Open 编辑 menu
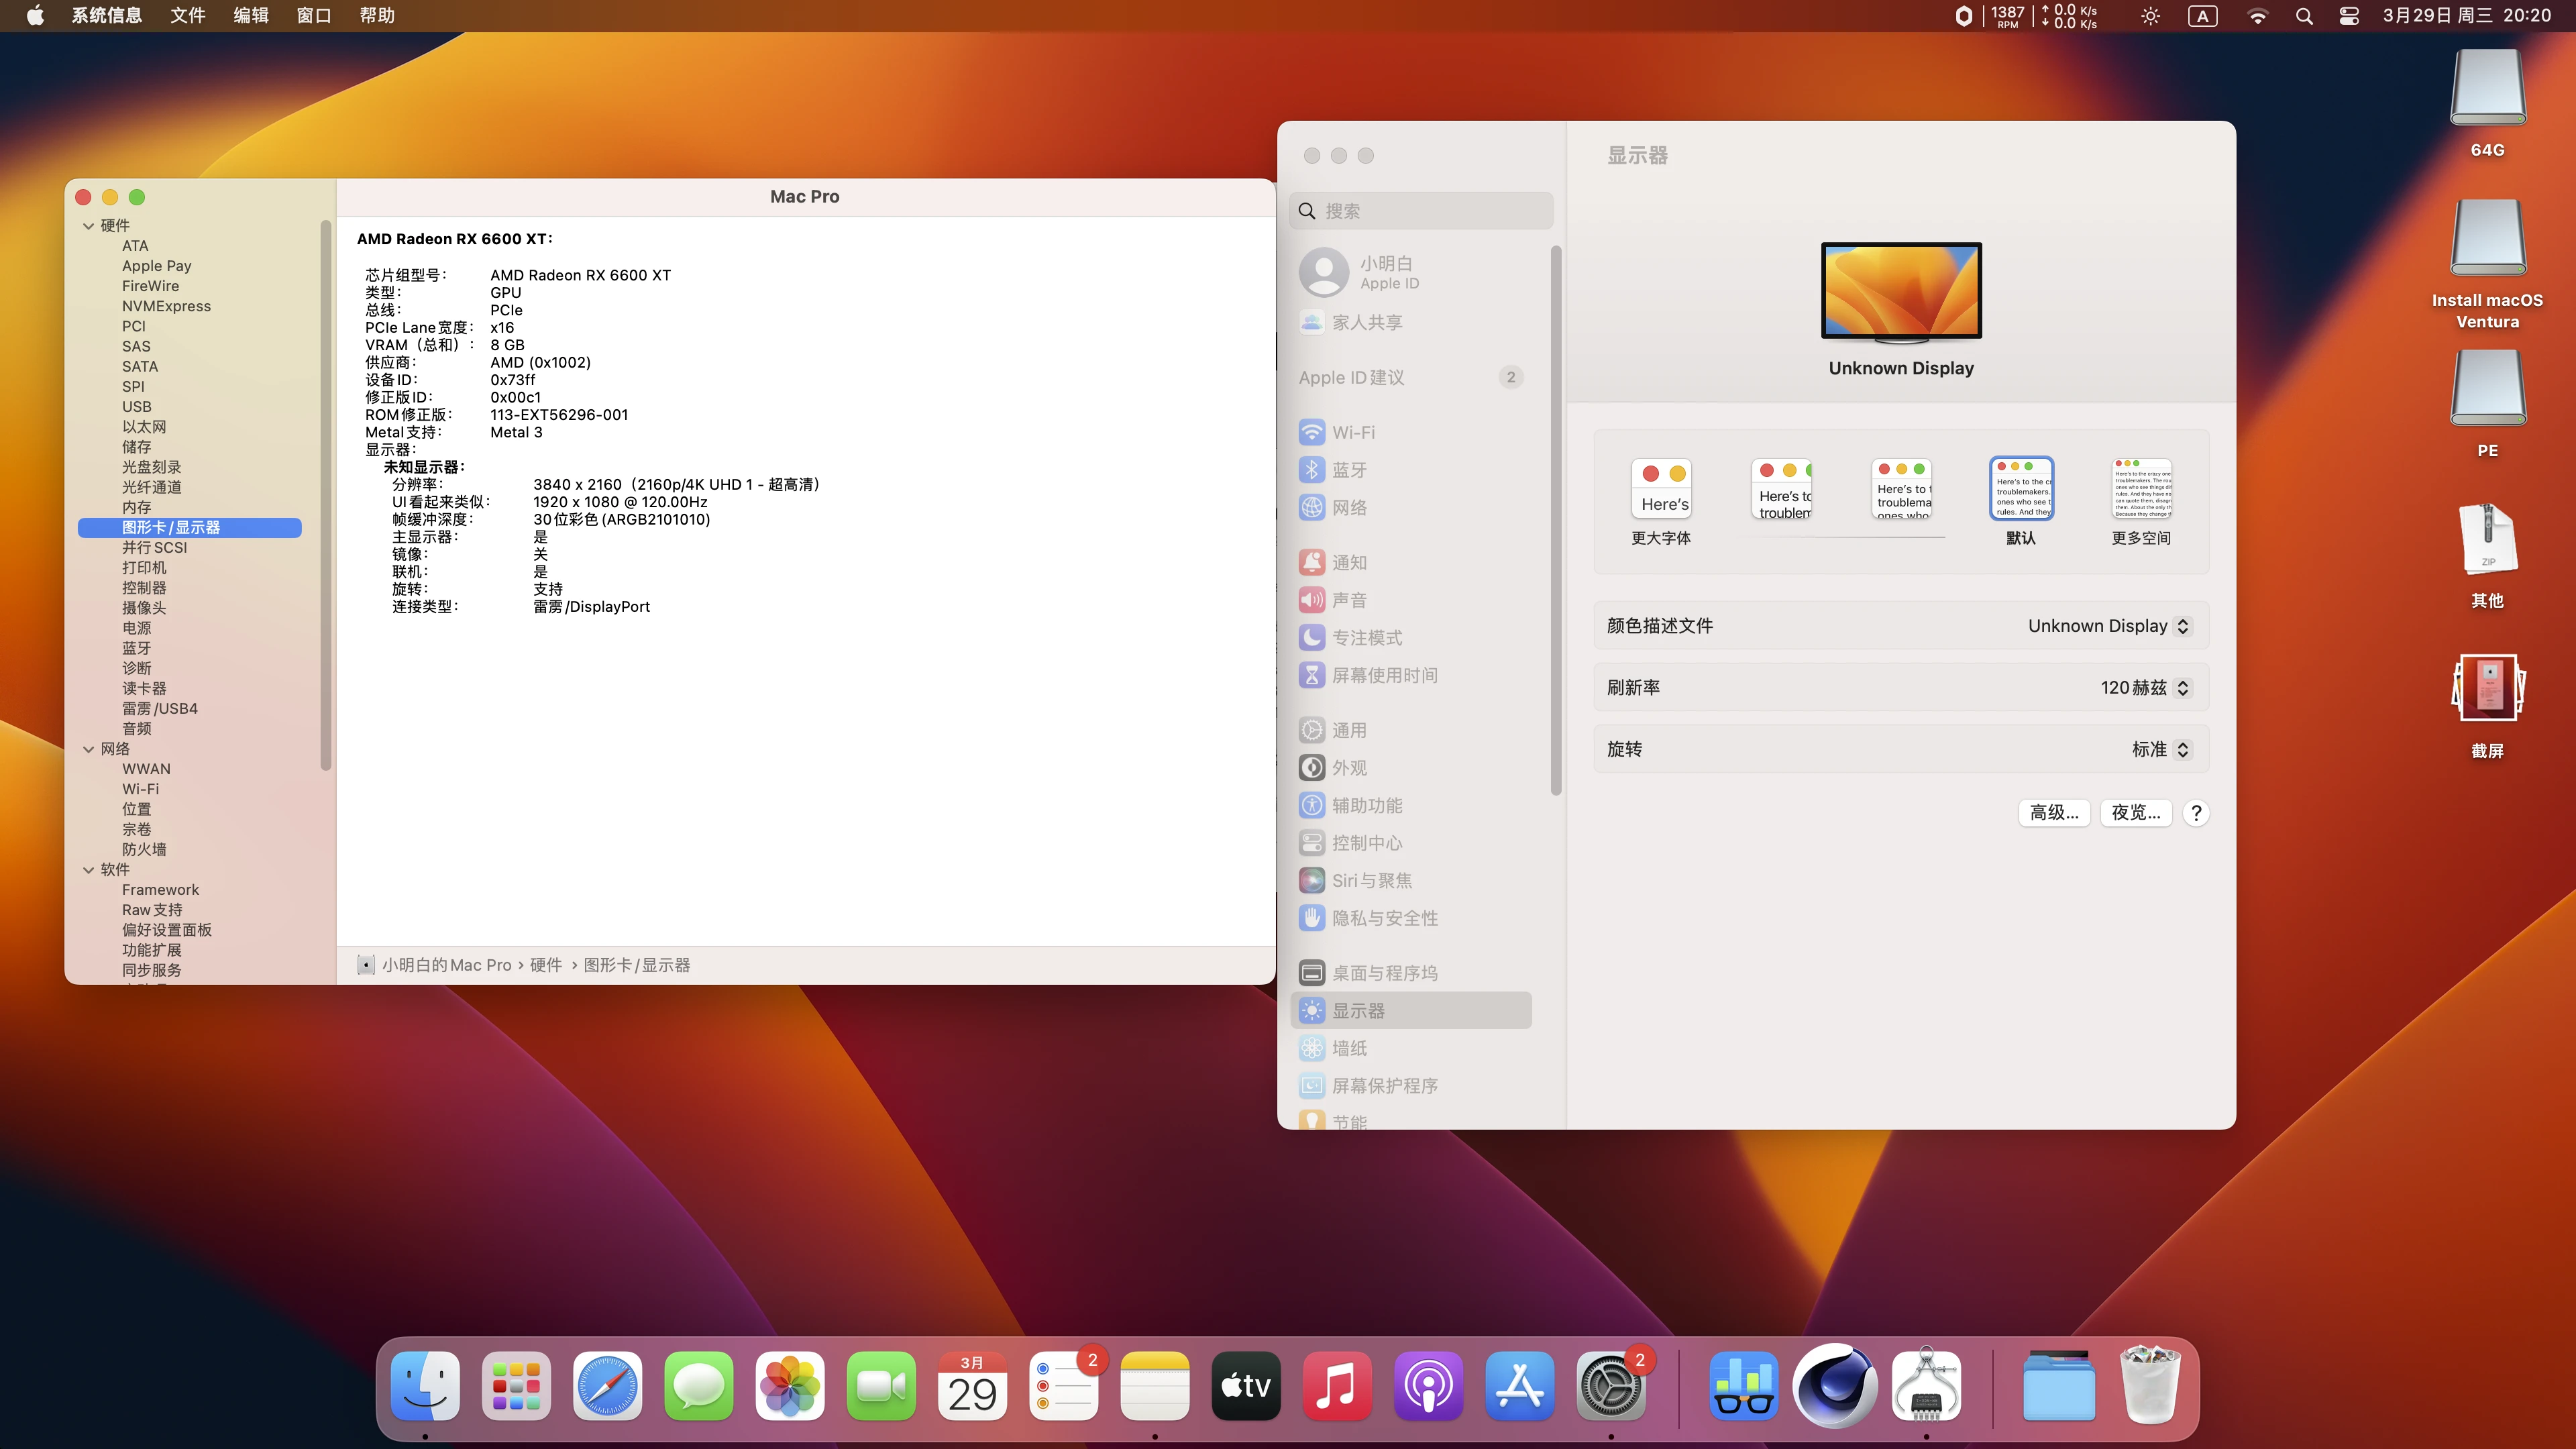The image size is (2576, 1449). 251,16
